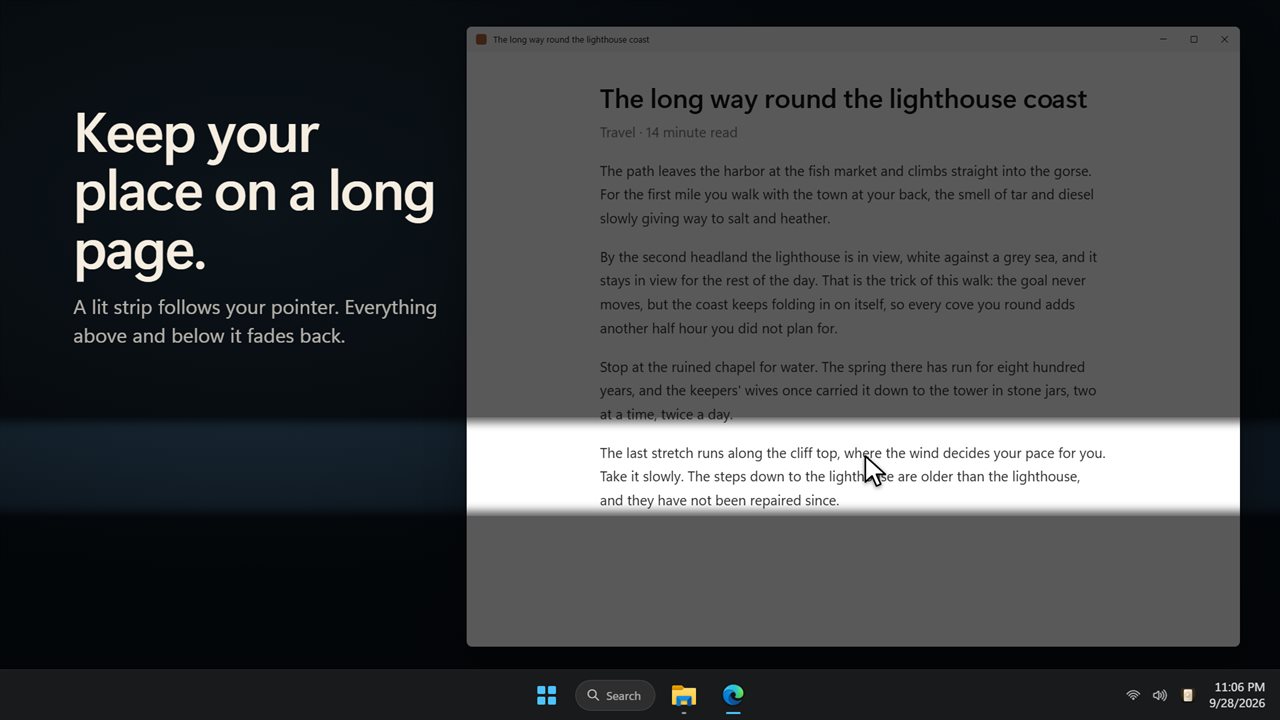Switch to Microsoft Edge on the taskbar

pos(733,695)
